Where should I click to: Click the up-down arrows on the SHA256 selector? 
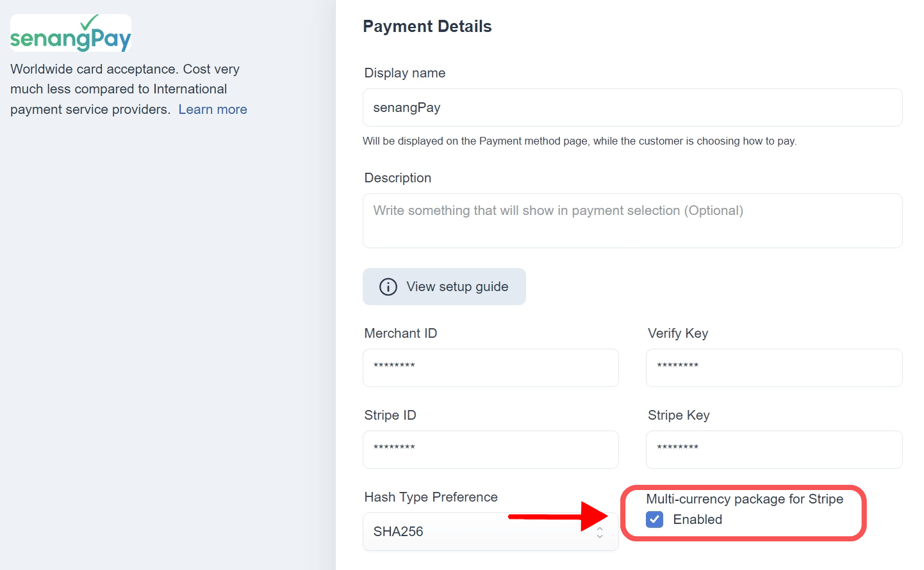(x=600, y=532)
